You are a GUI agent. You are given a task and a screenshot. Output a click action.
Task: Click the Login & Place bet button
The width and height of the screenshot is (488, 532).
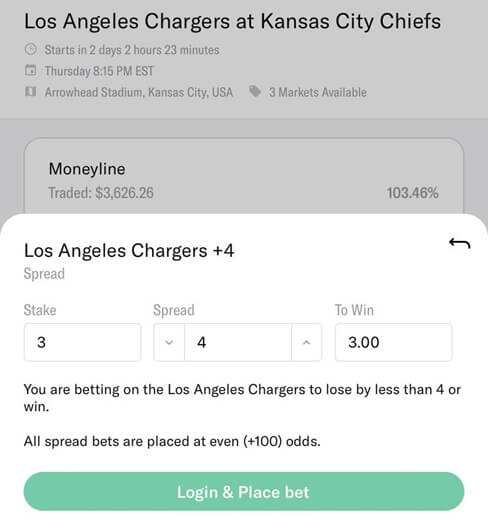(x=244, y=492)
